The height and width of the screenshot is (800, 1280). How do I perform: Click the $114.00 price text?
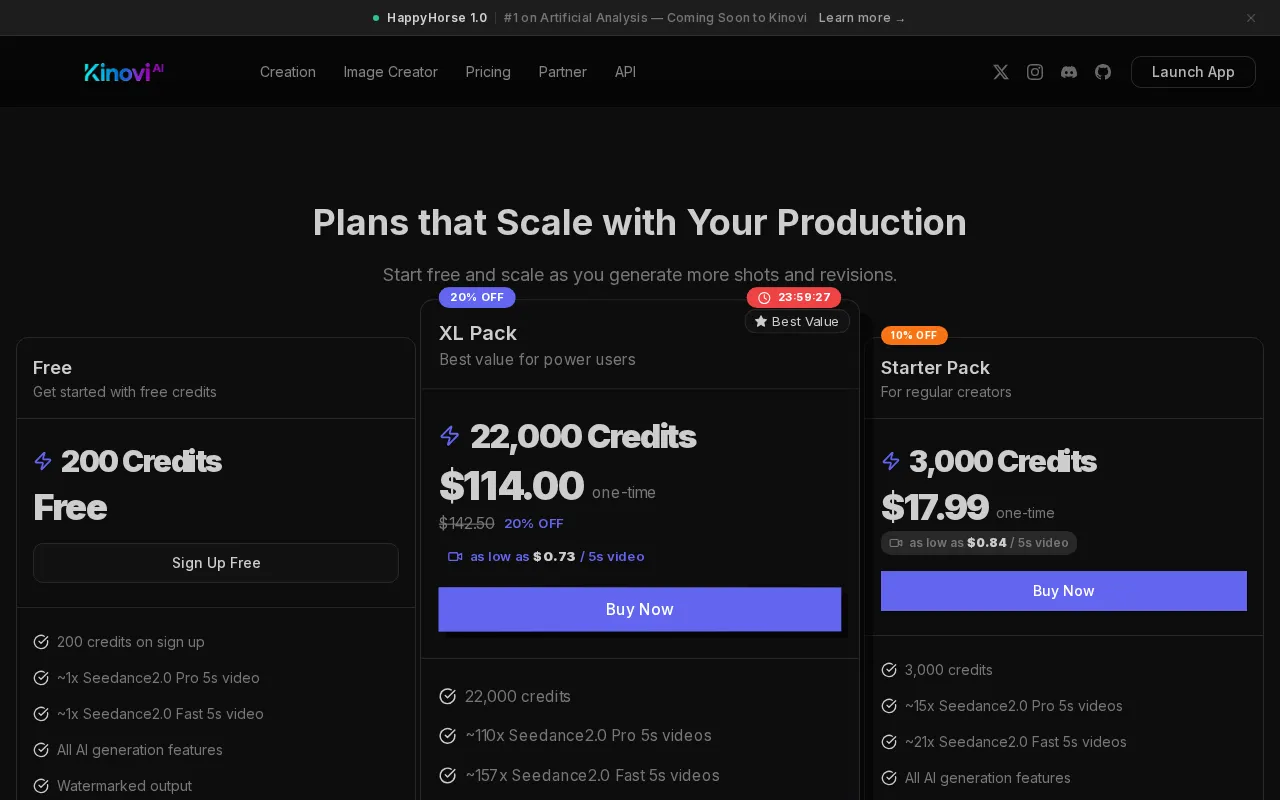(511, 486)
